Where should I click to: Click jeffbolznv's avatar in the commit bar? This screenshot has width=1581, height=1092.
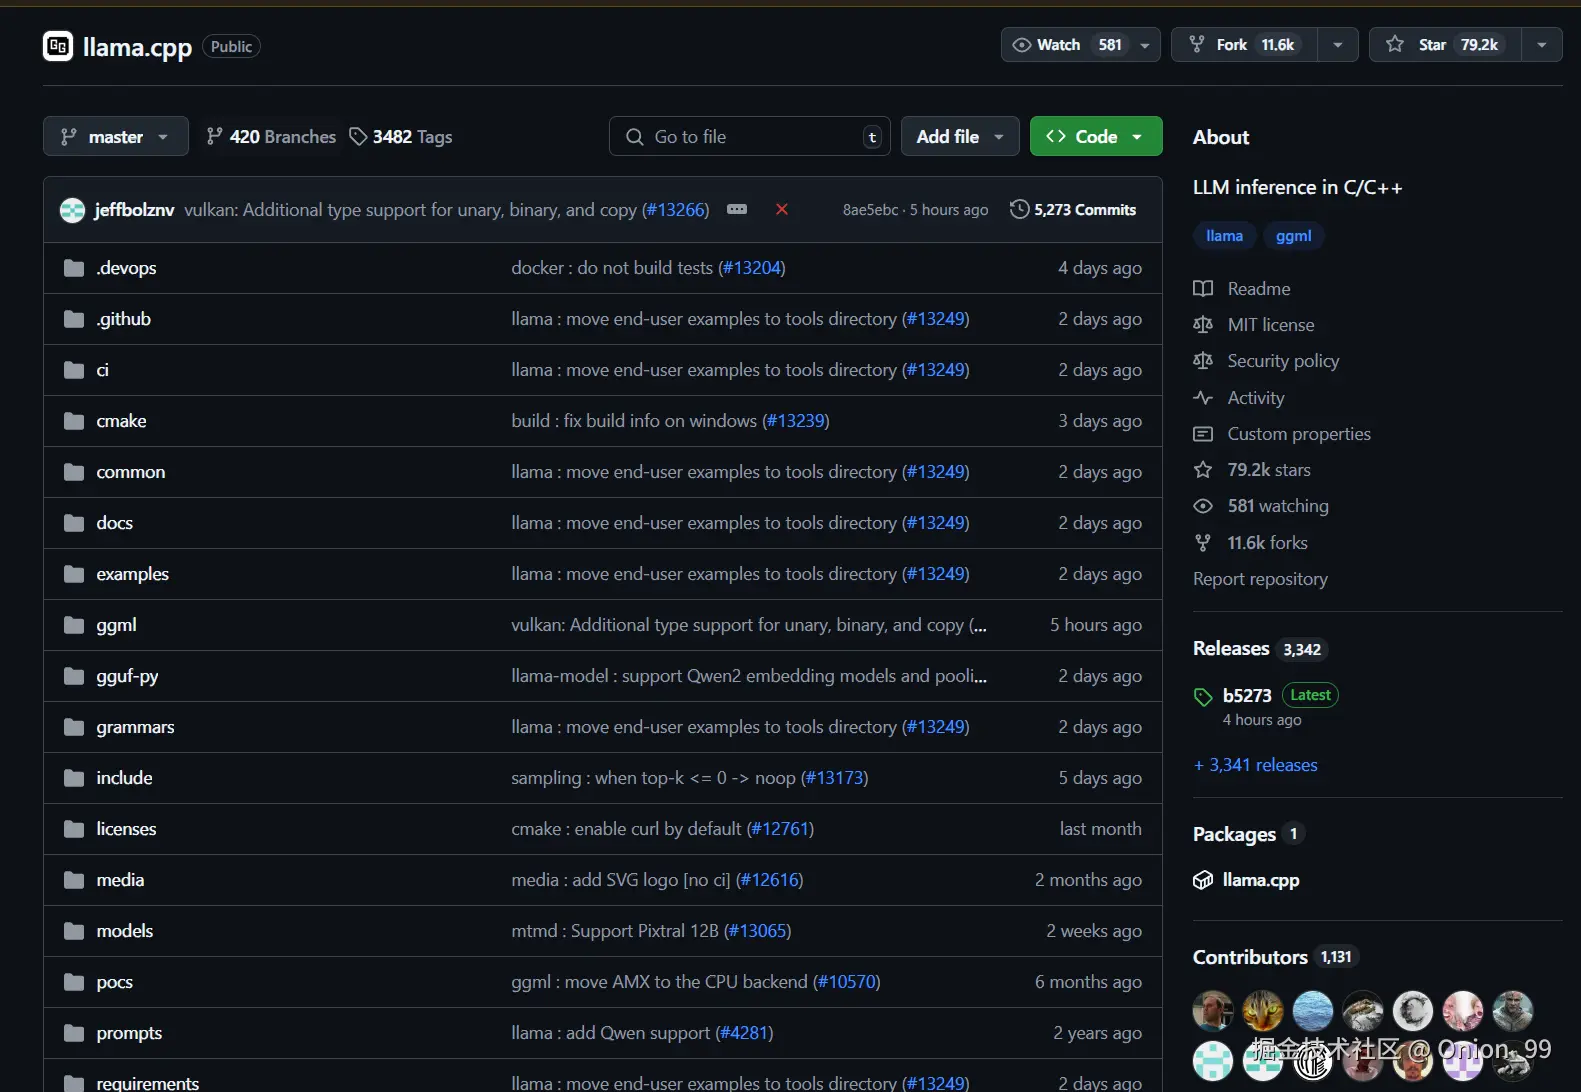[72, 210]
